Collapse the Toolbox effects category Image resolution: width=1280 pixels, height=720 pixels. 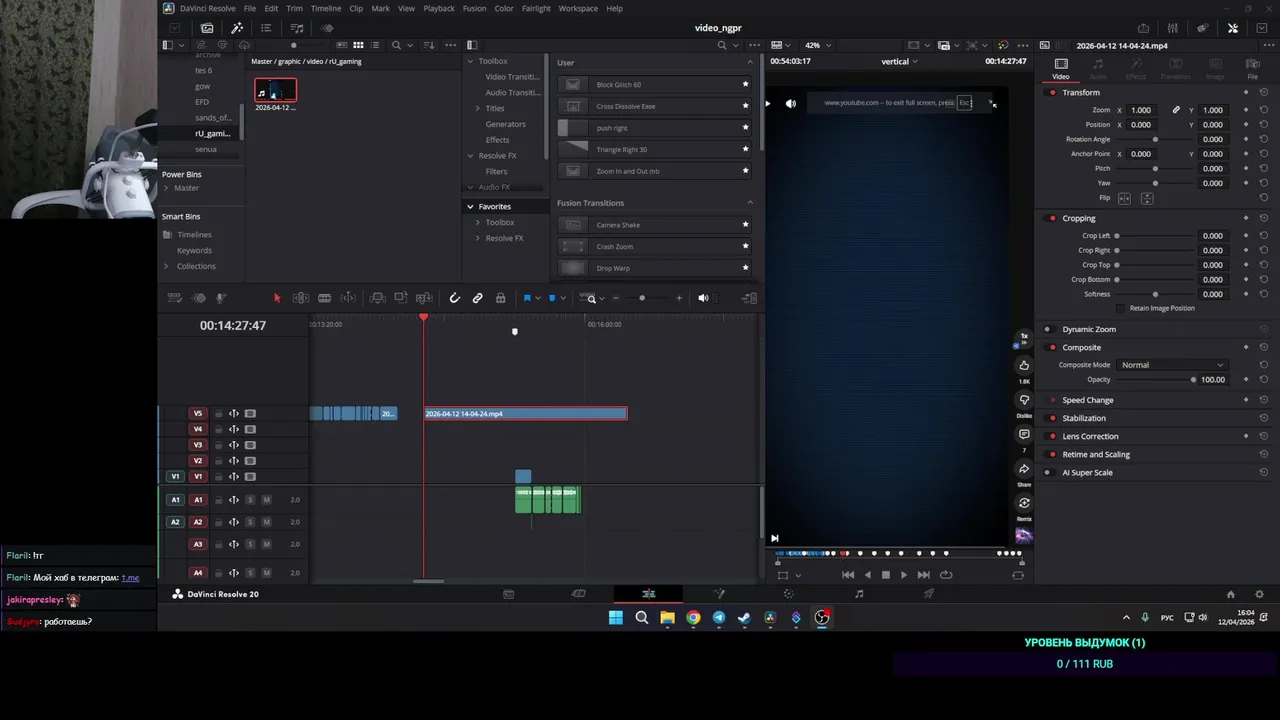[470, 61]
